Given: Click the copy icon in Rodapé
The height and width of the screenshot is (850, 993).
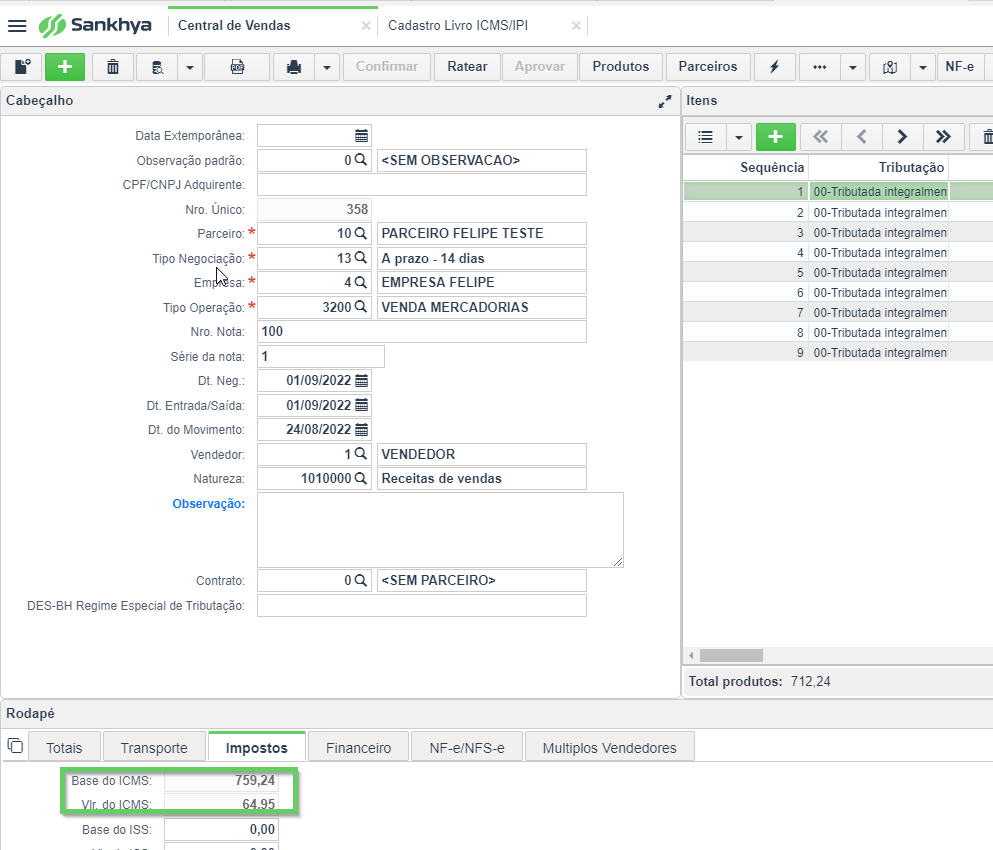Looking at the screenshot, I should tap(15, 745).
